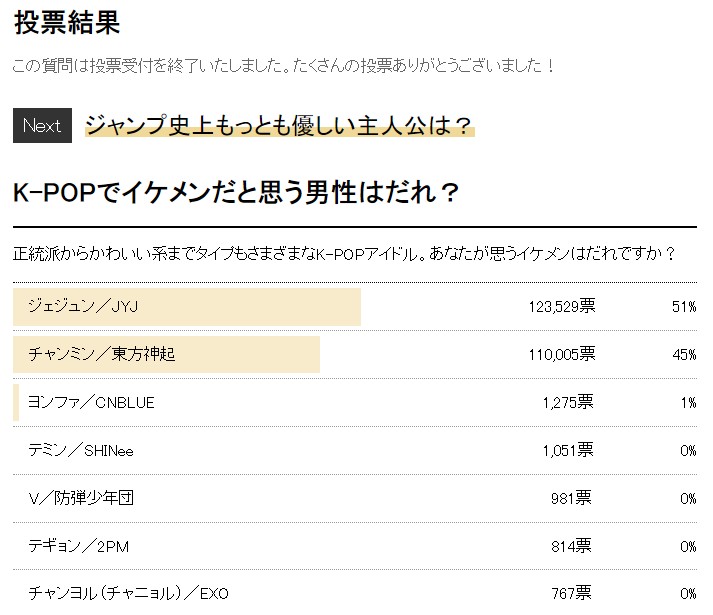Select the テギョン／2PM entry
The height and width of the screenshot is (615, 713).
[x=79, y=546]
